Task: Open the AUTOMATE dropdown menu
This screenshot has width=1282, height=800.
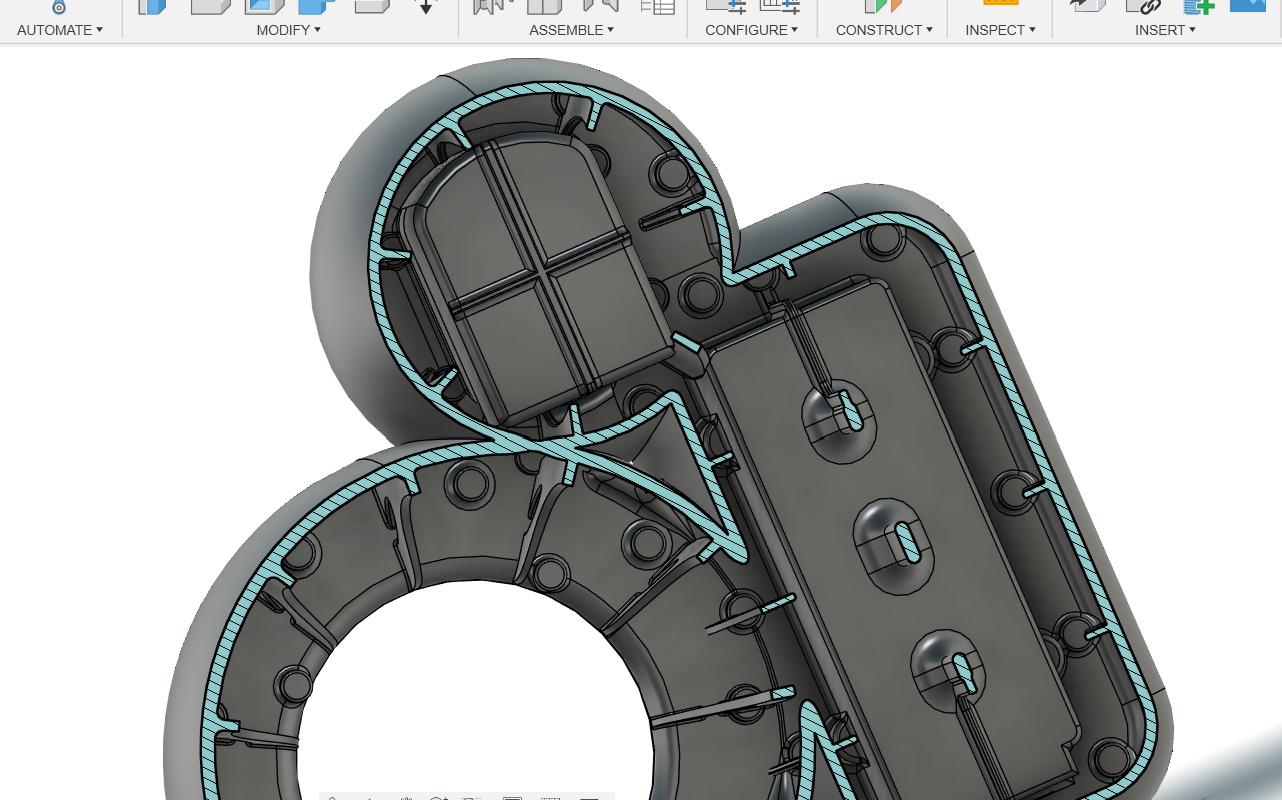Action: point(60,30)
